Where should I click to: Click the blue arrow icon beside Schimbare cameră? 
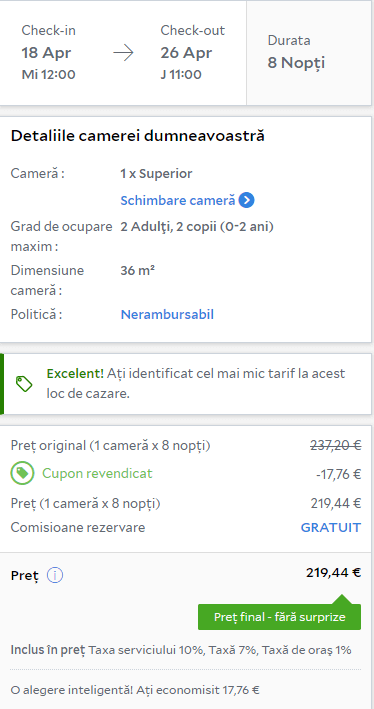coord(246,200)
